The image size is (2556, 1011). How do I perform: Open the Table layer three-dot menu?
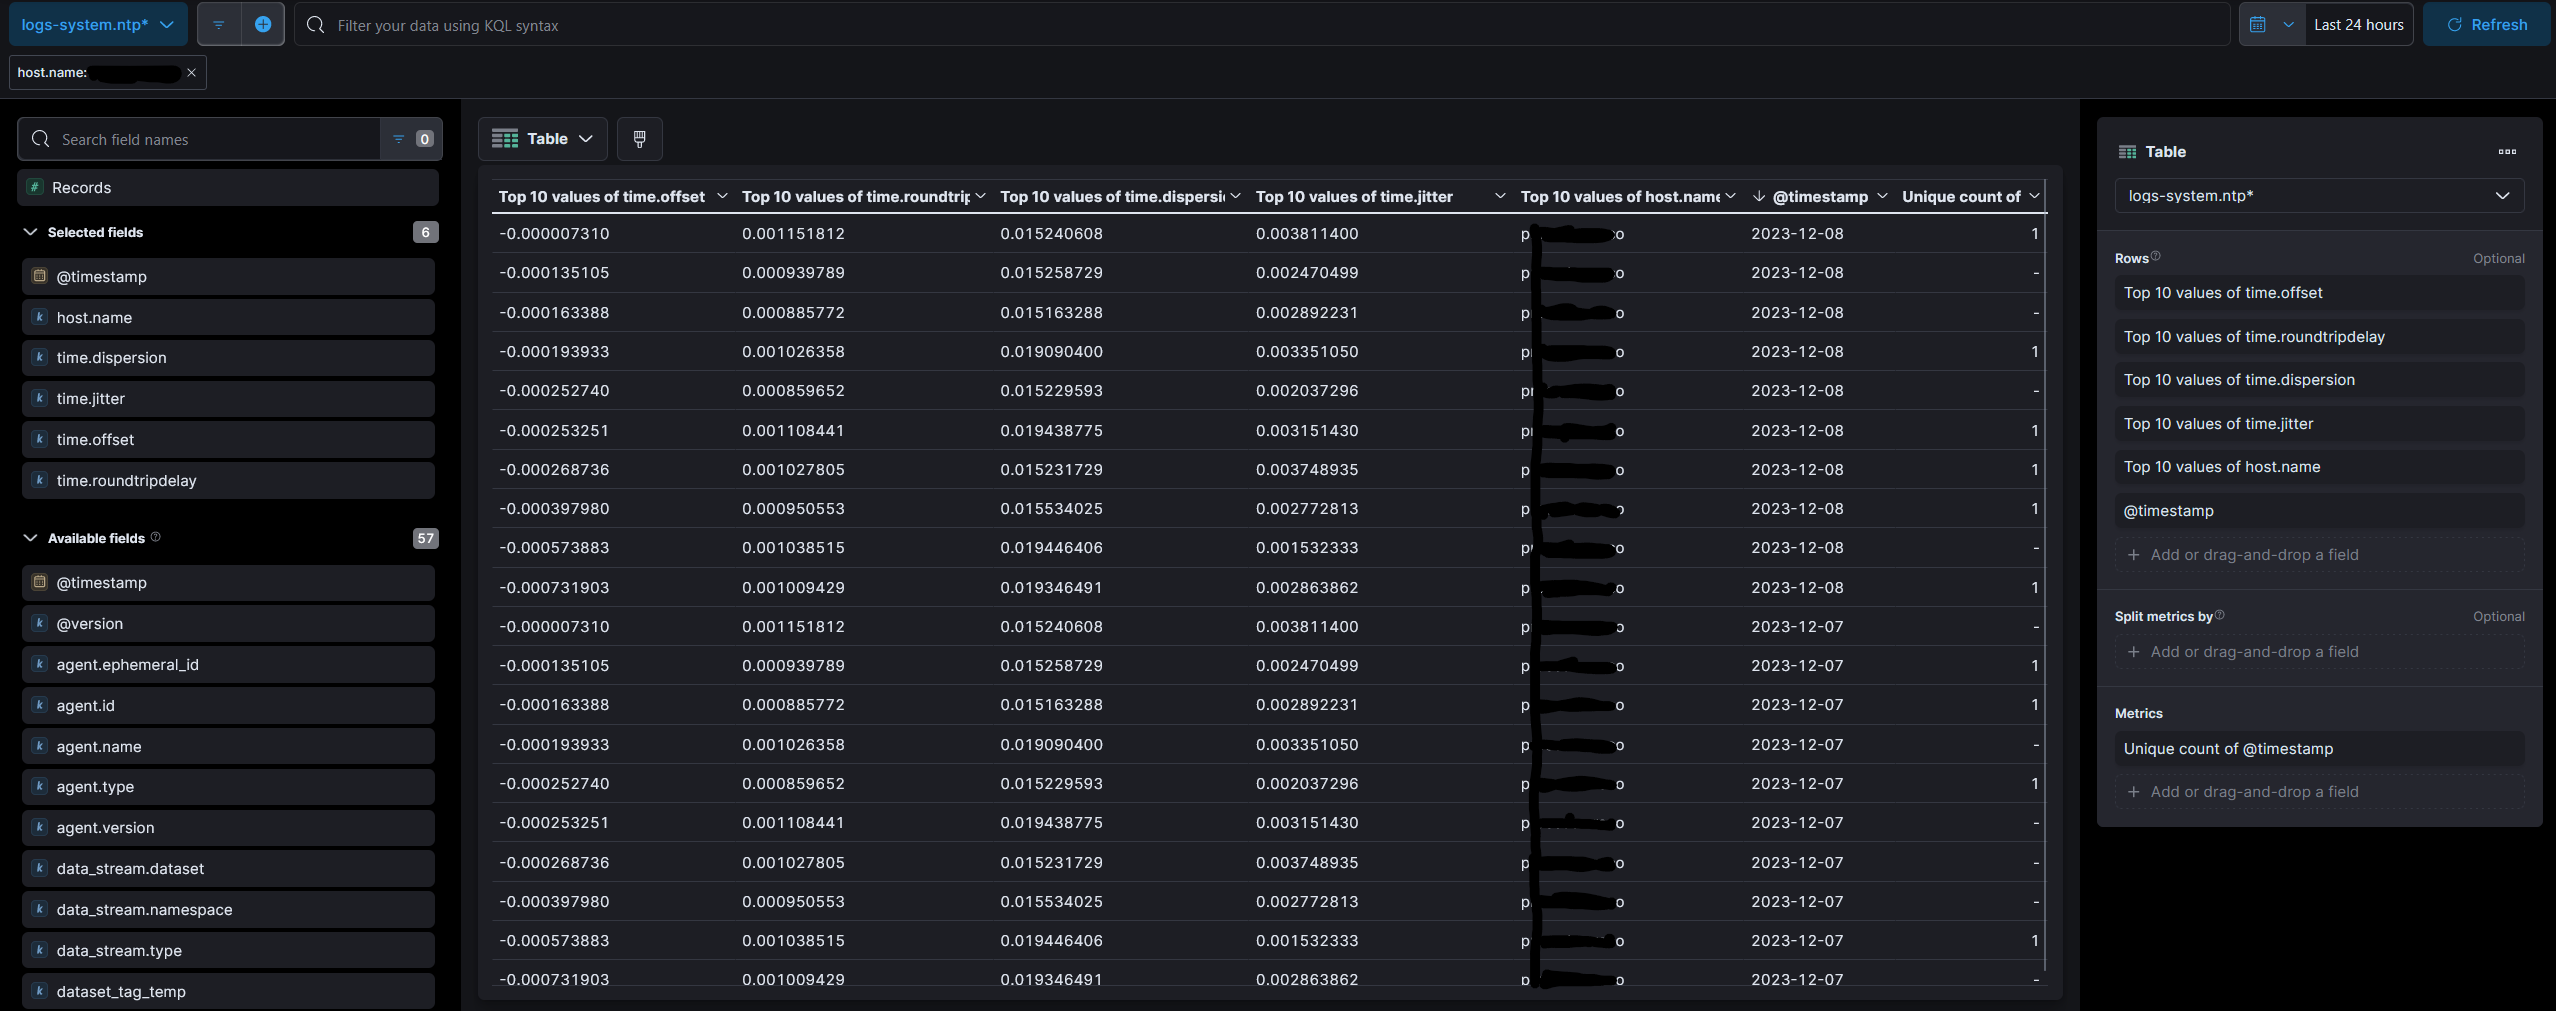2507,152
